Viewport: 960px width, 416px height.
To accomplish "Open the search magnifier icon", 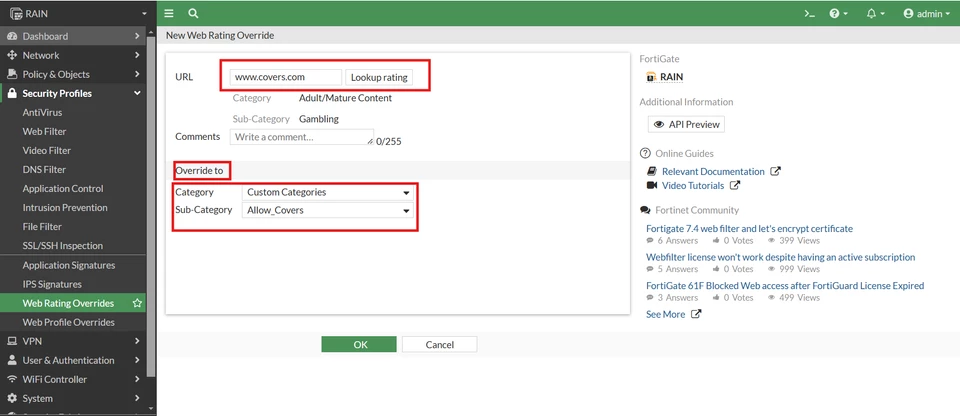I will [193, 13].
